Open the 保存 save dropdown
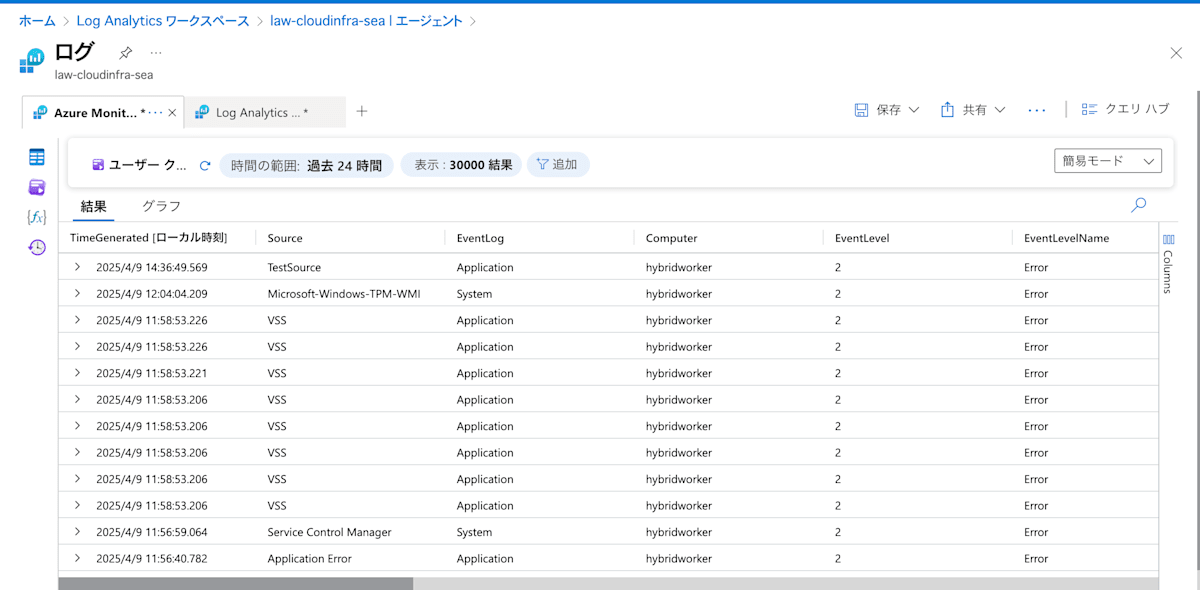Image resolution: width=1200 pixels, height=590 pixels. [x=886, y=110]
